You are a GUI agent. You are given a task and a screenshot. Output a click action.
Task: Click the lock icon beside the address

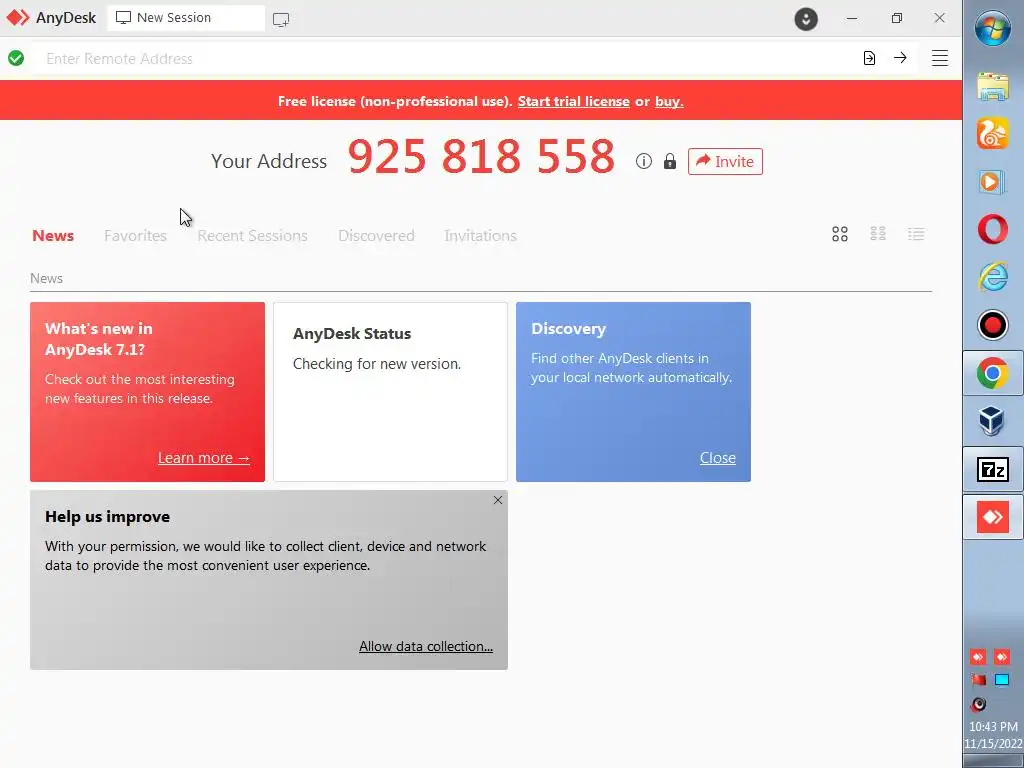[x=669, y=161]
